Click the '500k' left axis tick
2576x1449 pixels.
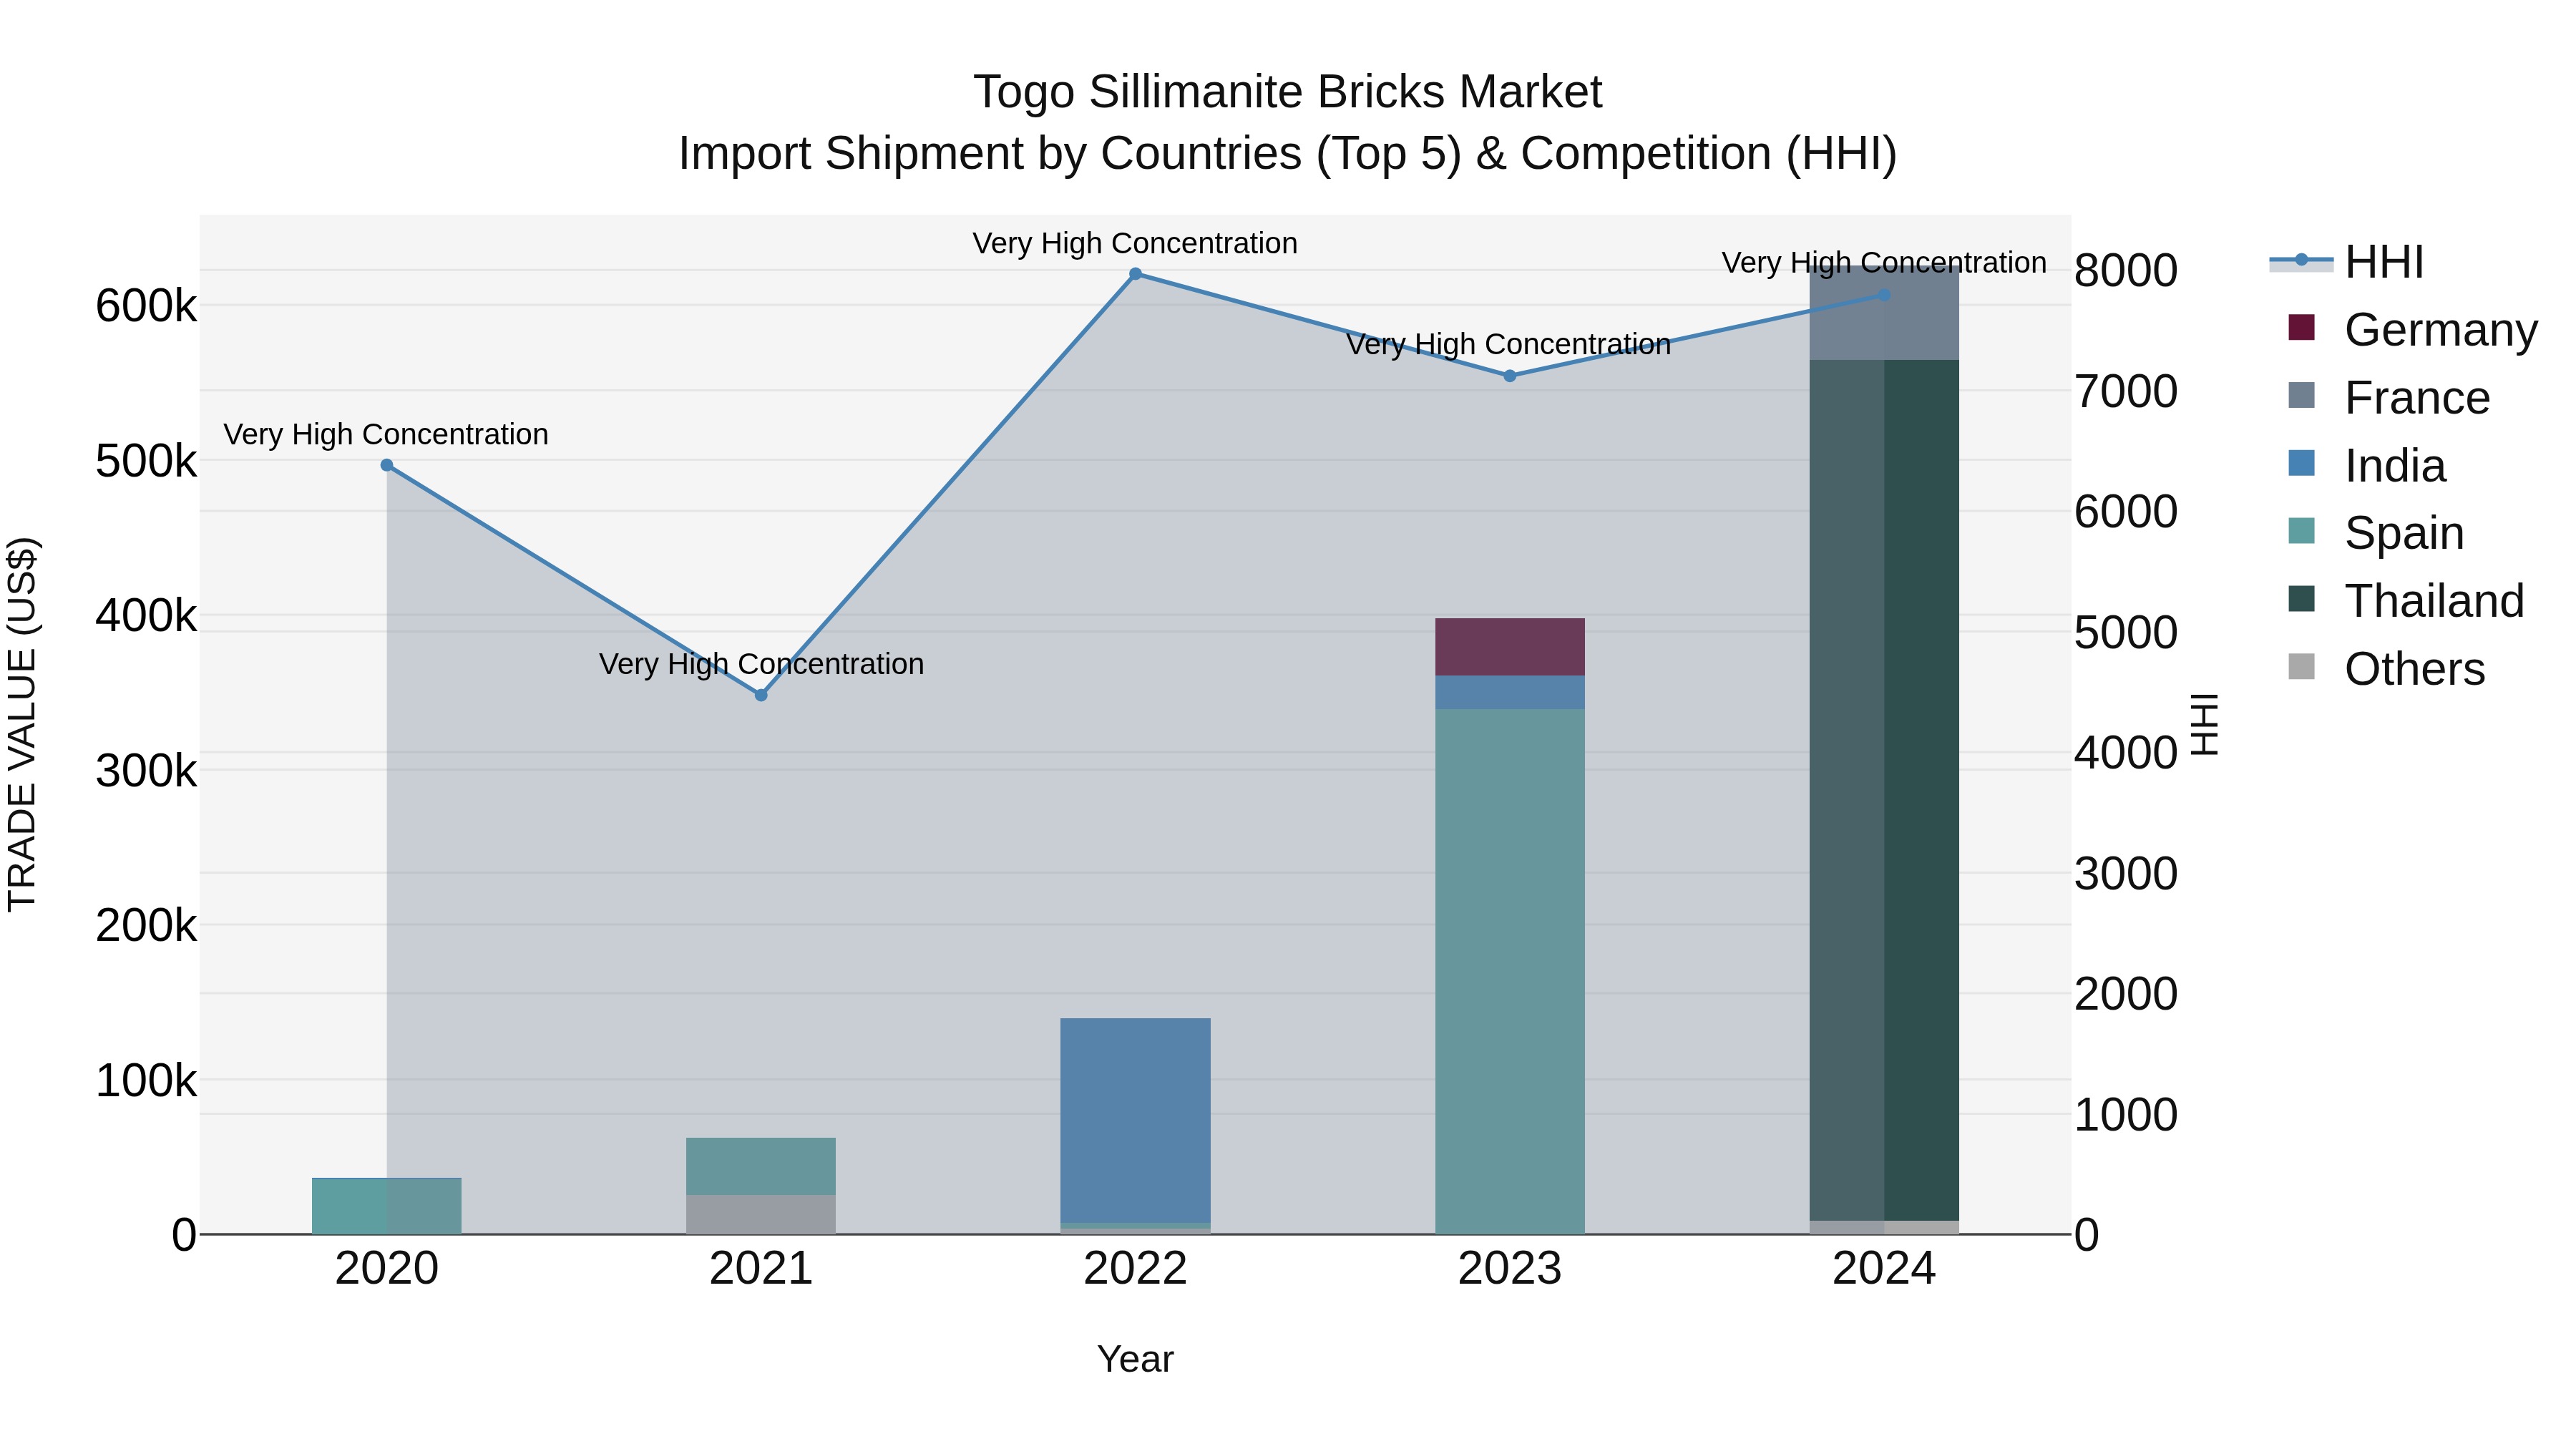tap(146, 461)
